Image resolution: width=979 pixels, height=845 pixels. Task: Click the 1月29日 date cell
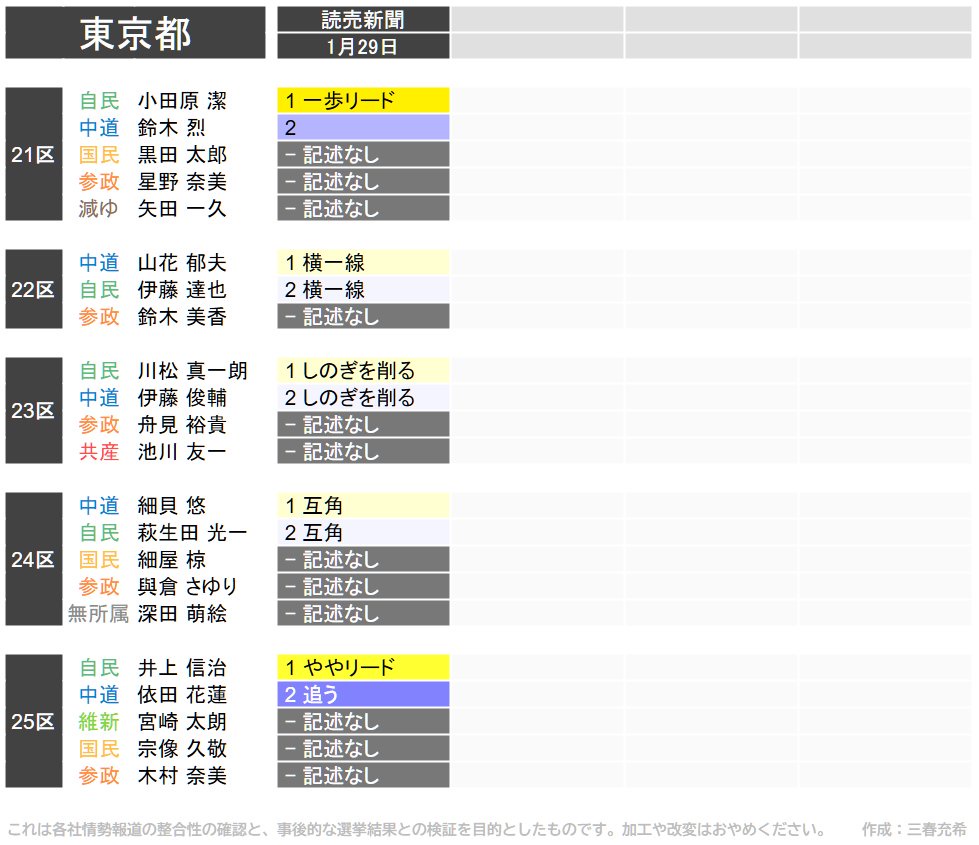coord(363,46)
